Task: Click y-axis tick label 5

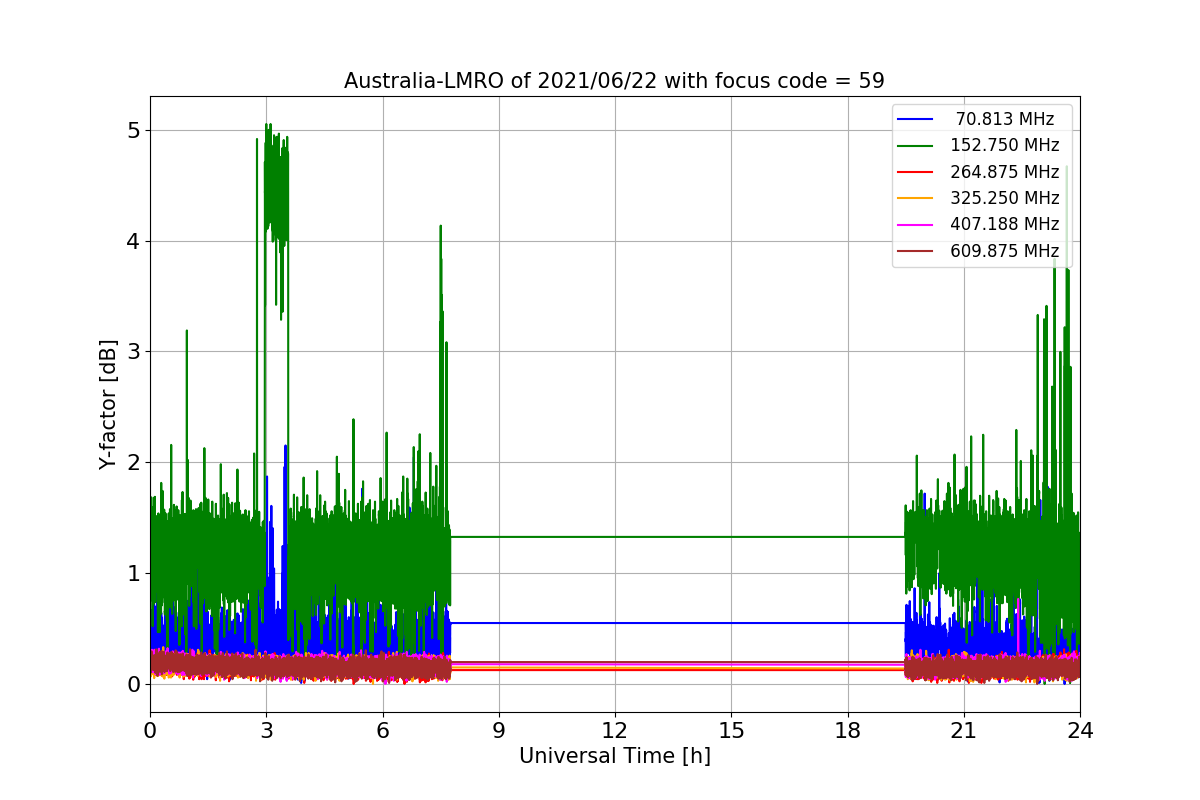Action: [x=133, y=130]
